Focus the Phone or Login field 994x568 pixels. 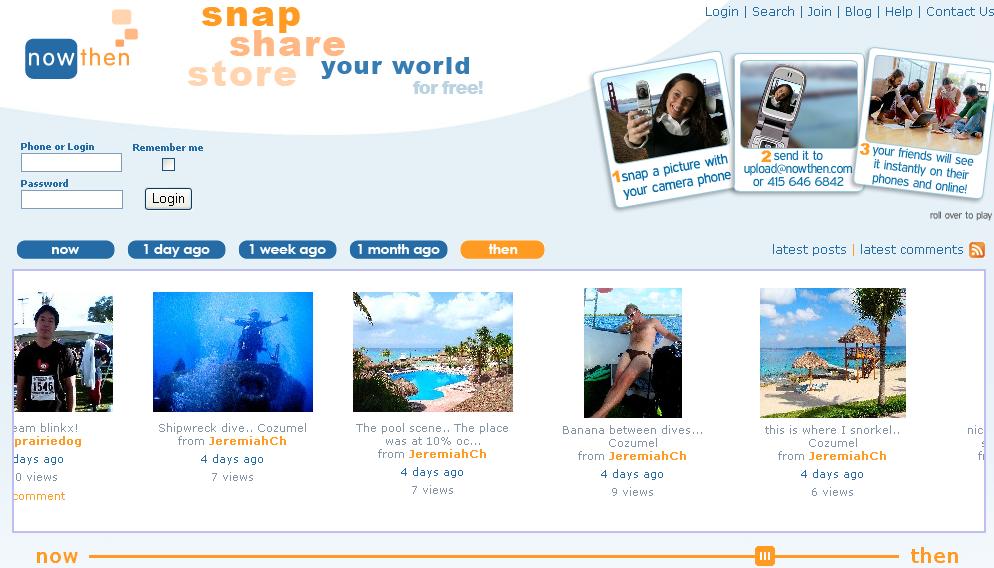click(71, 162)
